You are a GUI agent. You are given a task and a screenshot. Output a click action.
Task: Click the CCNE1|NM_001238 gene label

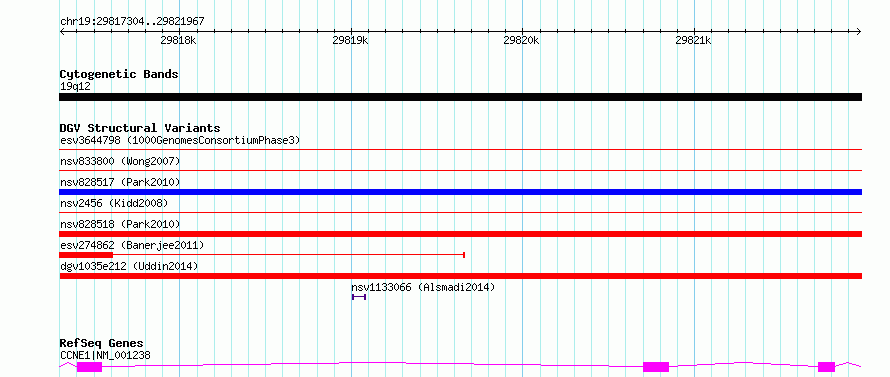[105, 355]
